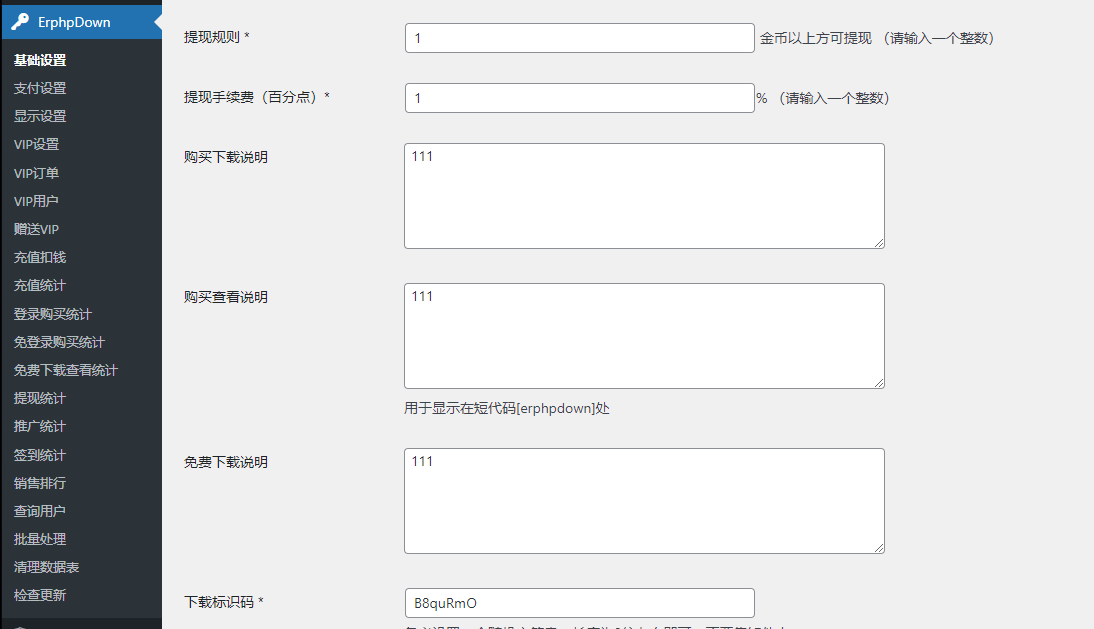Open 查询用户 menu entry
This screenshot has height=629, width=1094.
[x=40, y=510]
